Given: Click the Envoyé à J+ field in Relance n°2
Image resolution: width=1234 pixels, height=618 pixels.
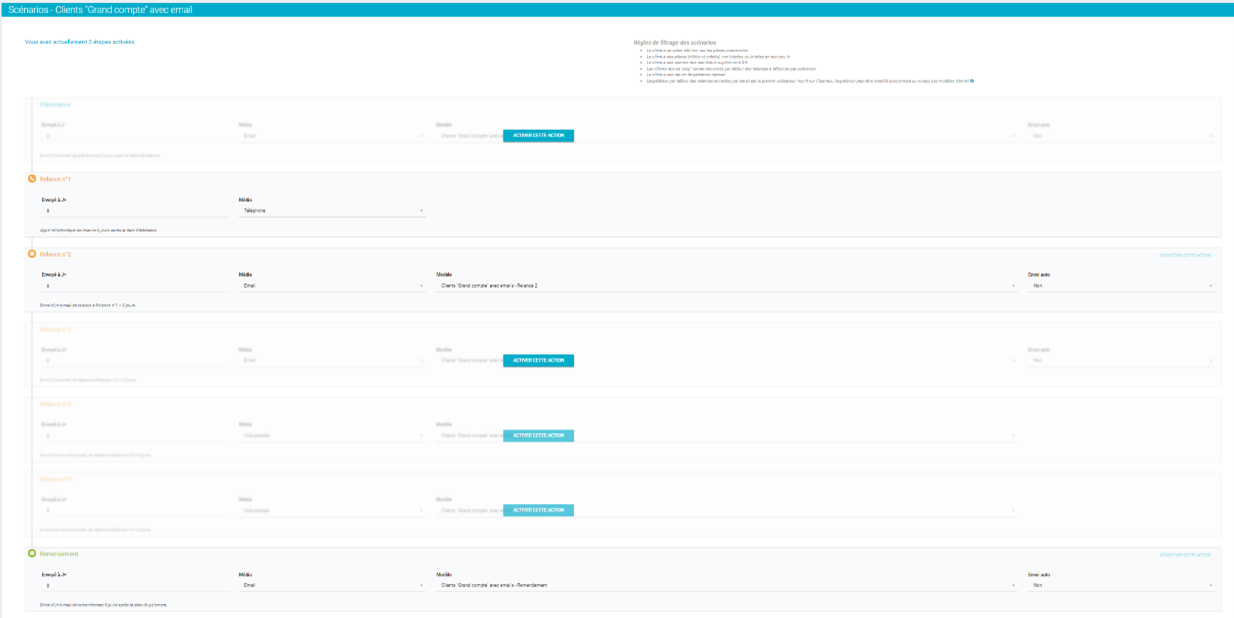Looking at the screenshot, I should (x=135, y=286).
